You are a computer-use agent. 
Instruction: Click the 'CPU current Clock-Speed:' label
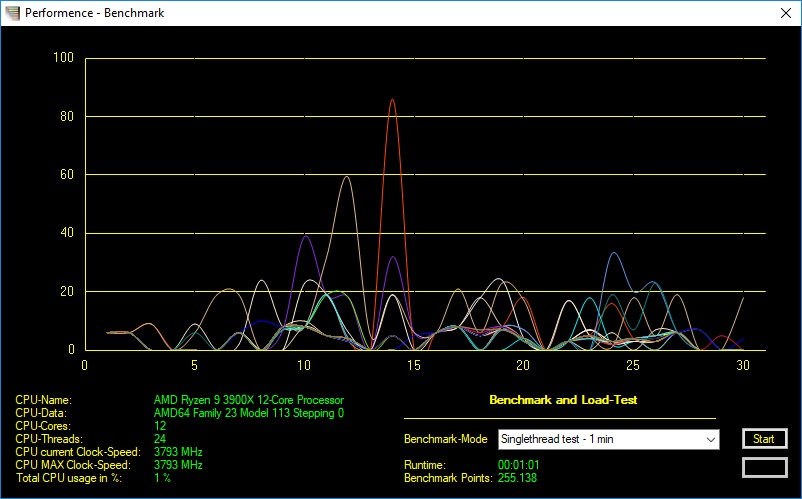(x=78, y=452)
